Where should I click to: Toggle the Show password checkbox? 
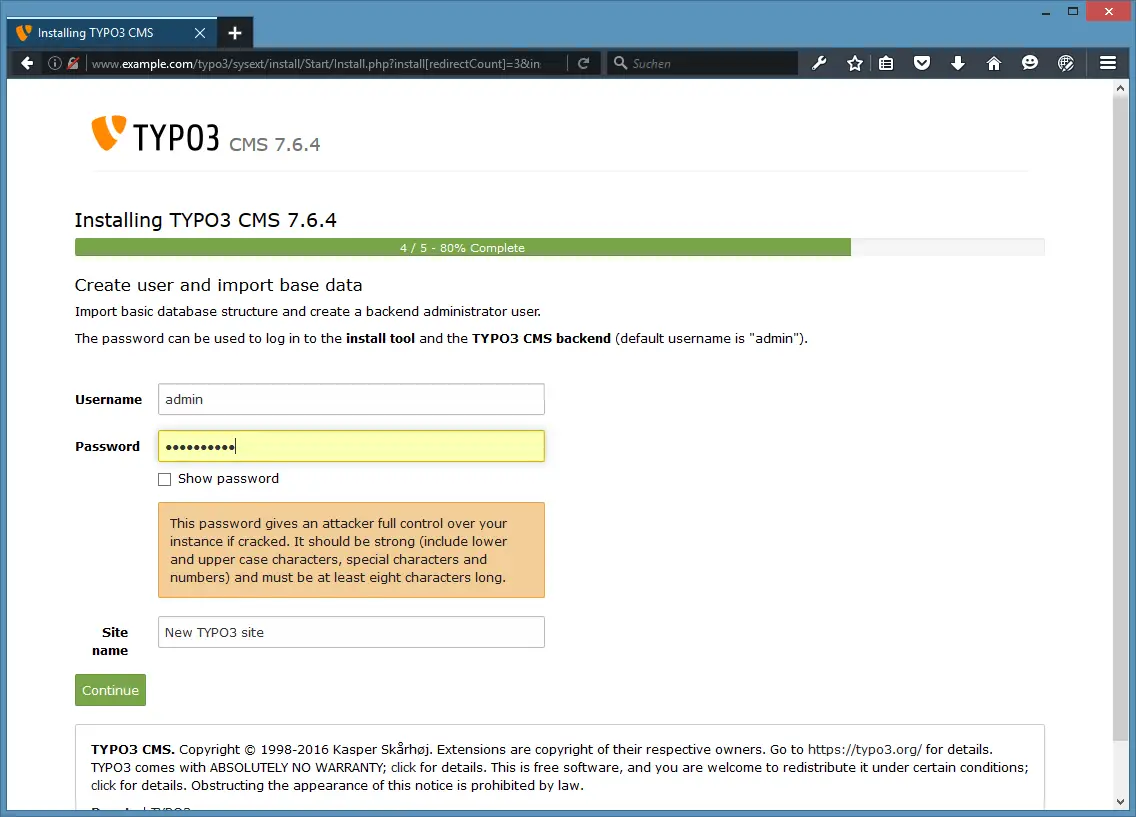click(164, 479)
